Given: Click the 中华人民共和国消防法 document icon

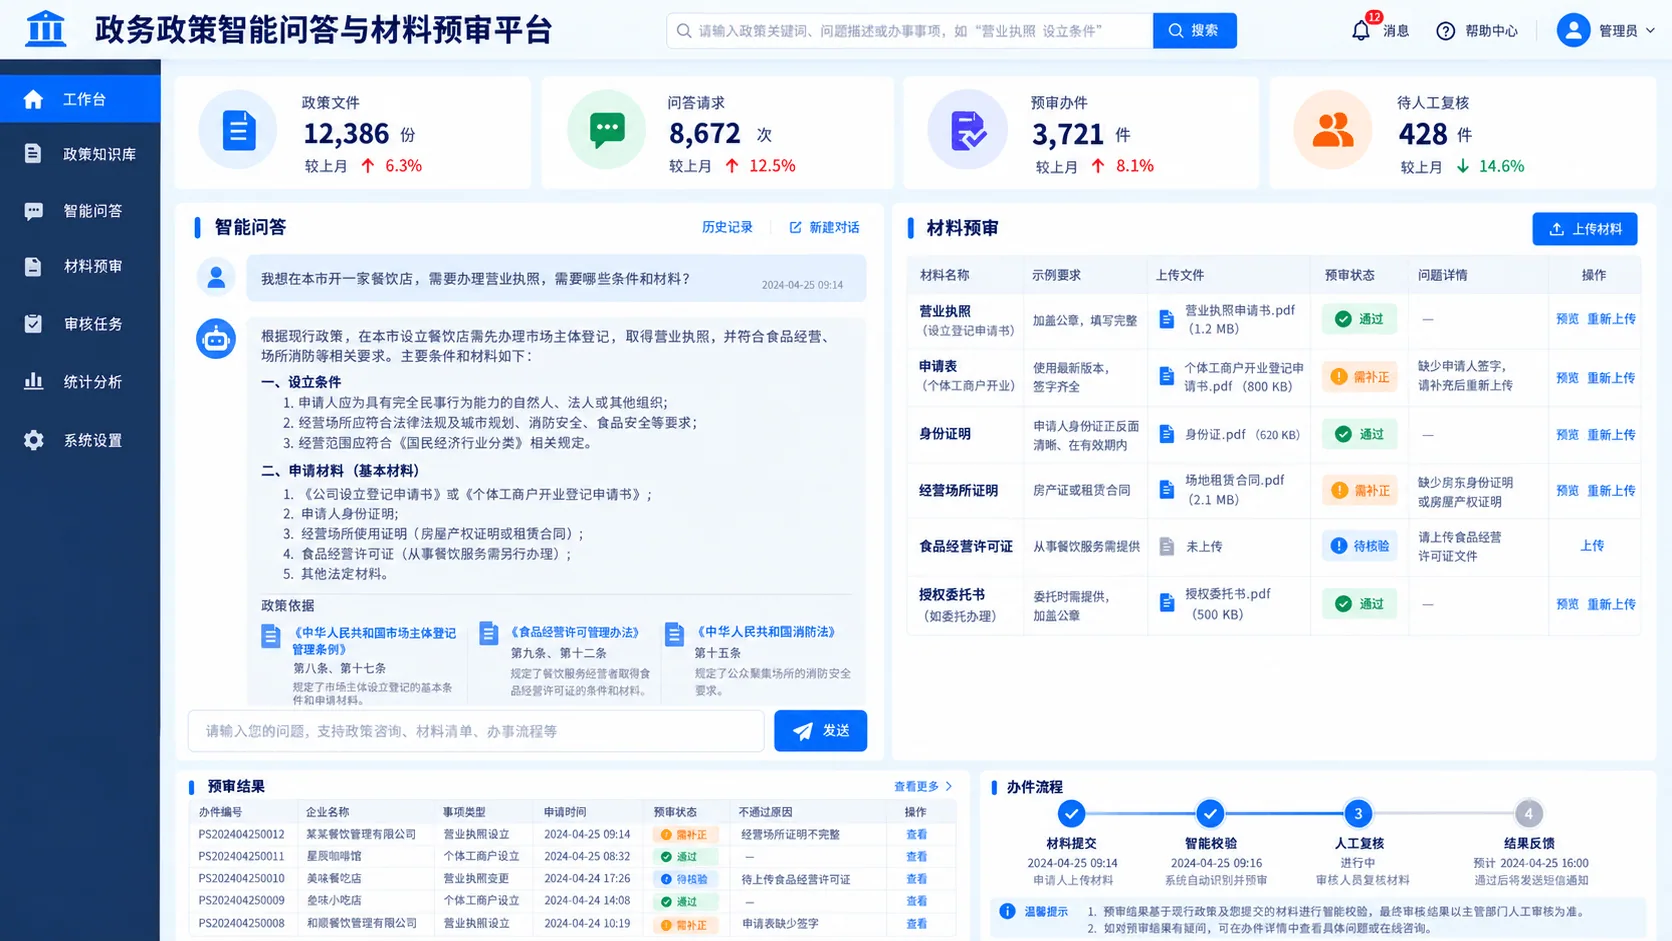Looking at the screenshot, I should click(674, 634).
